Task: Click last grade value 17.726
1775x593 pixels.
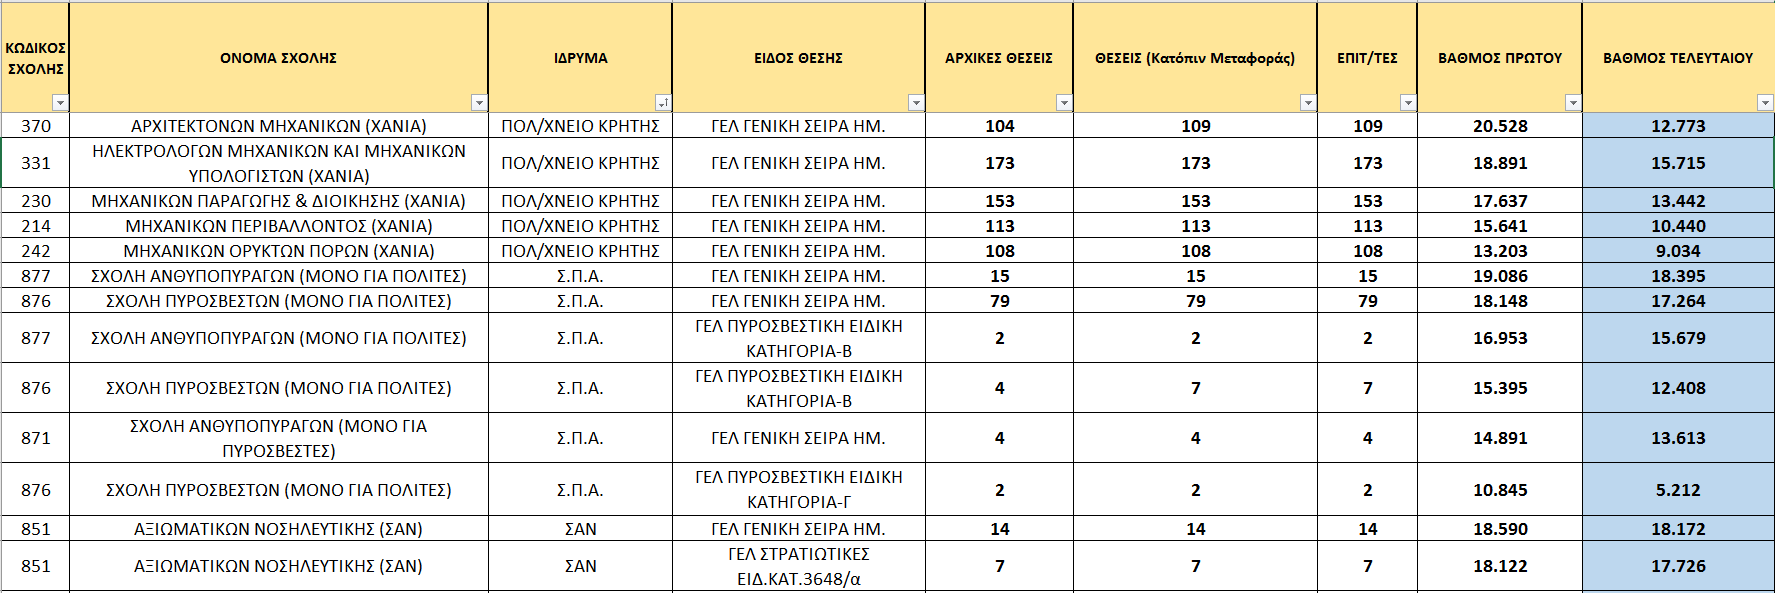Action: pos(1678,566)
